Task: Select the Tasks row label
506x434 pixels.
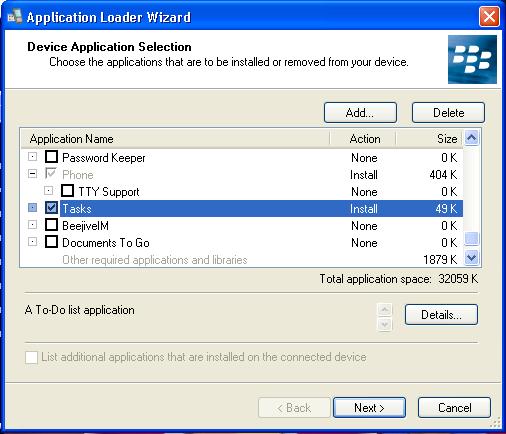Action: (x=77, y=209)
